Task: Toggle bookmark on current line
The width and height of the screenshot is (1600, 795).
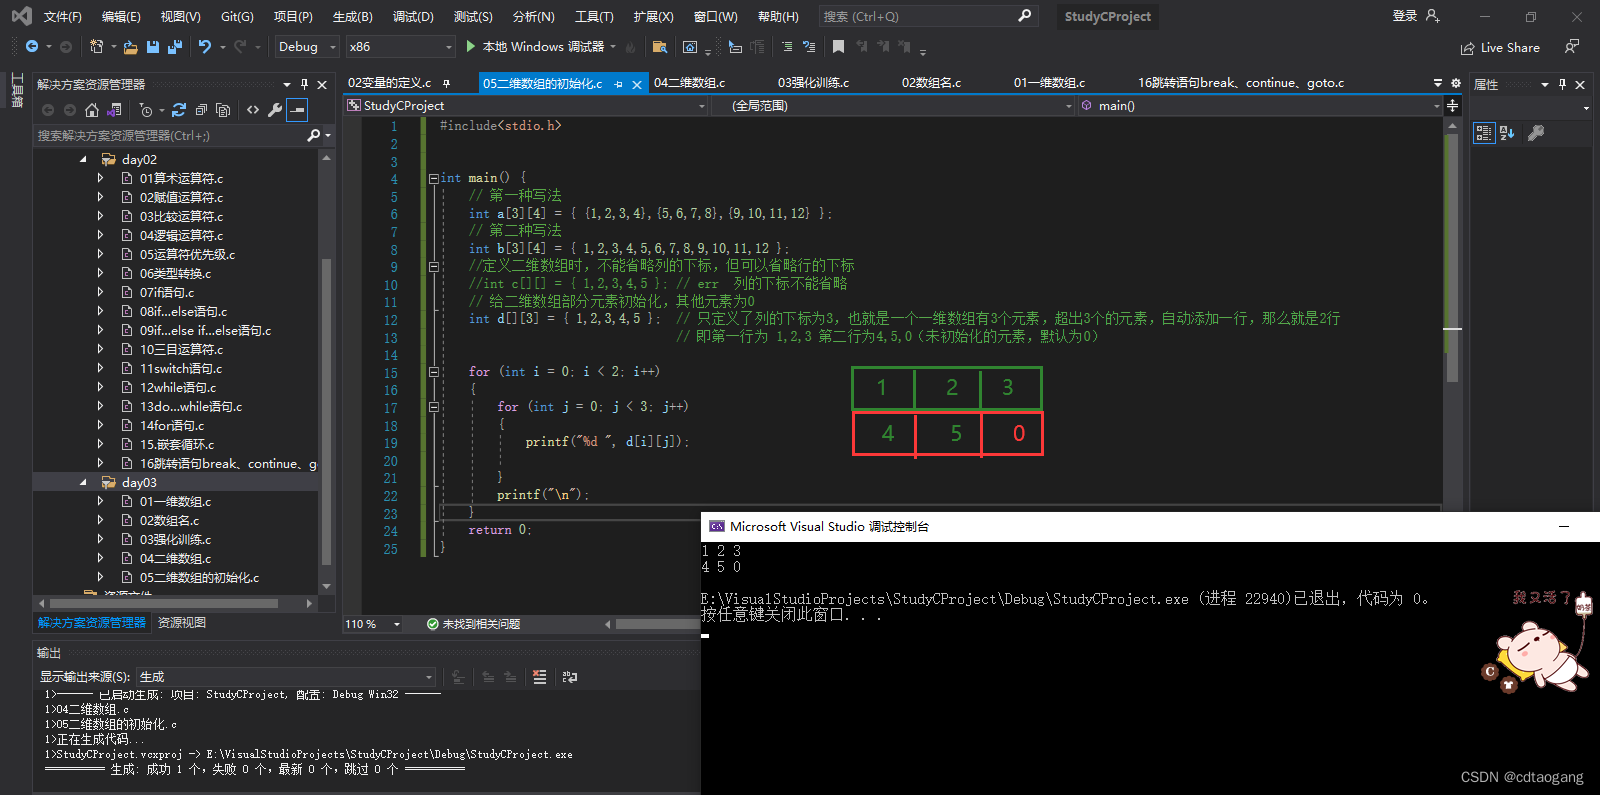Action: tap(838, 47)
